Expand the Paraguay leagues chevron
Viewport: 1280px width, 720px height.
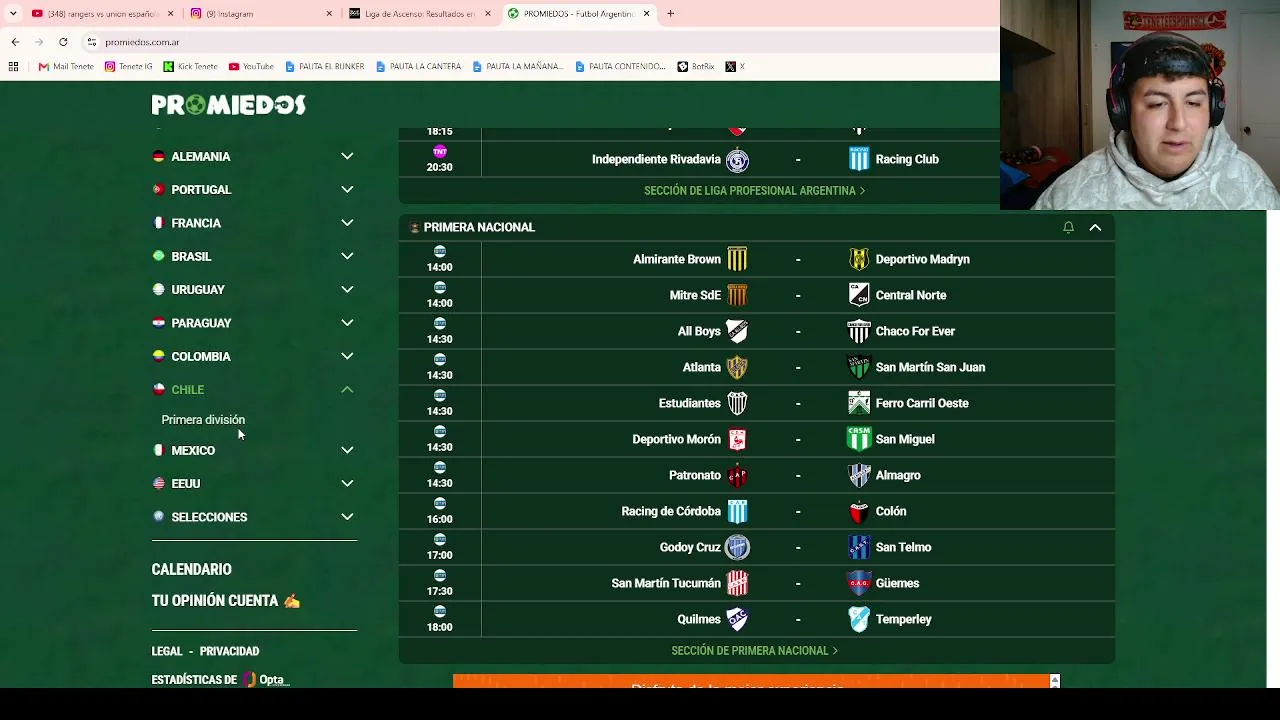(x=347, y=323)
